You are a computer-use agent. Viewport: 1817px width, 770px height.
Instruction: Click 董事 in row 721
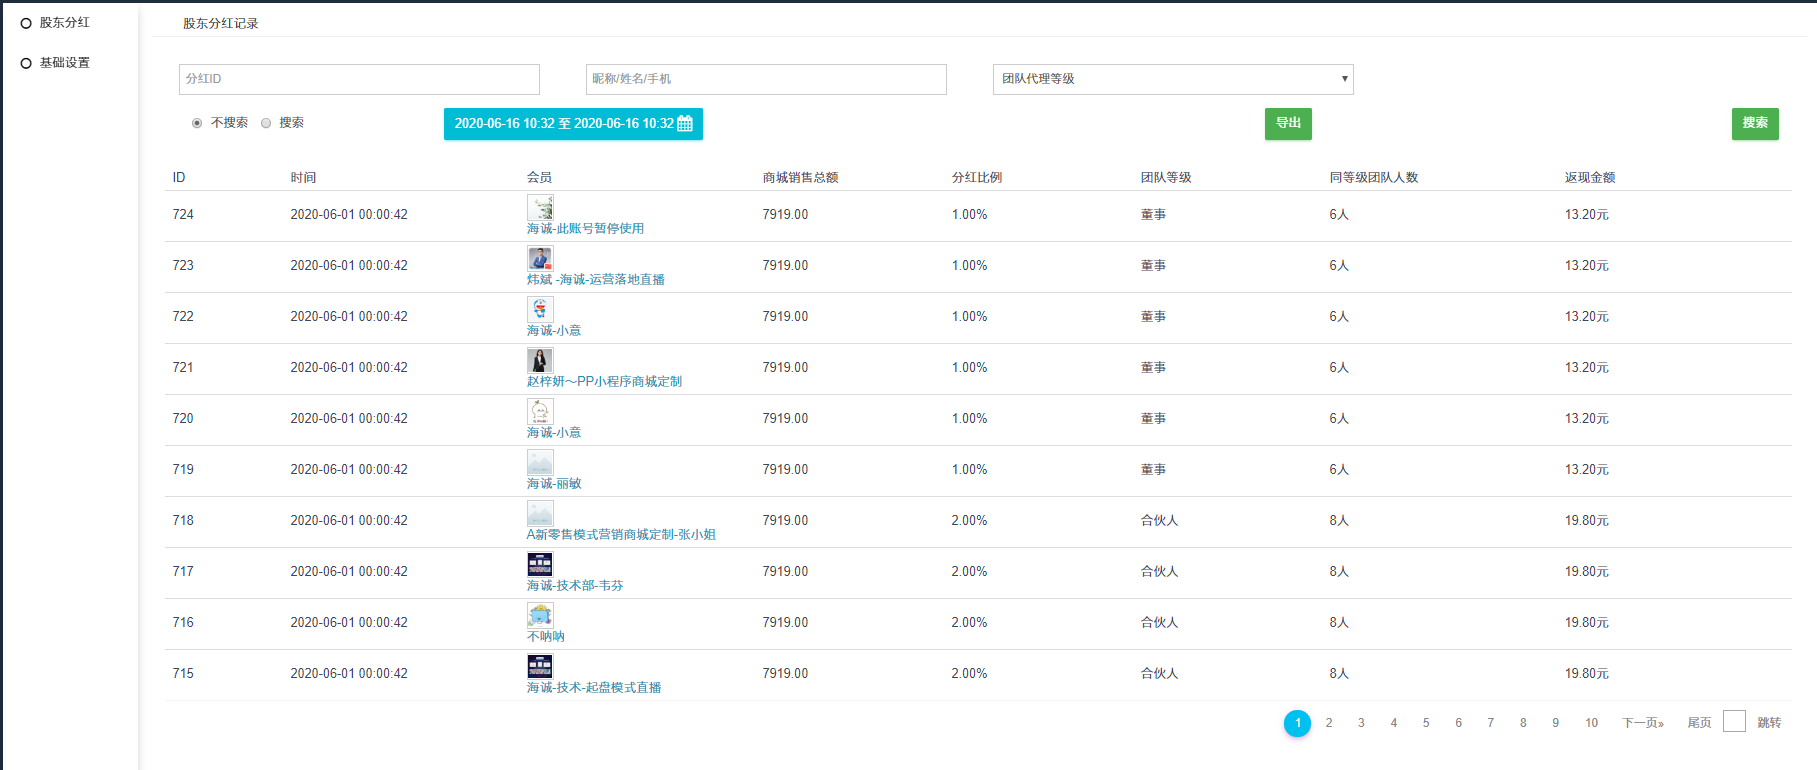[1153, 368]
